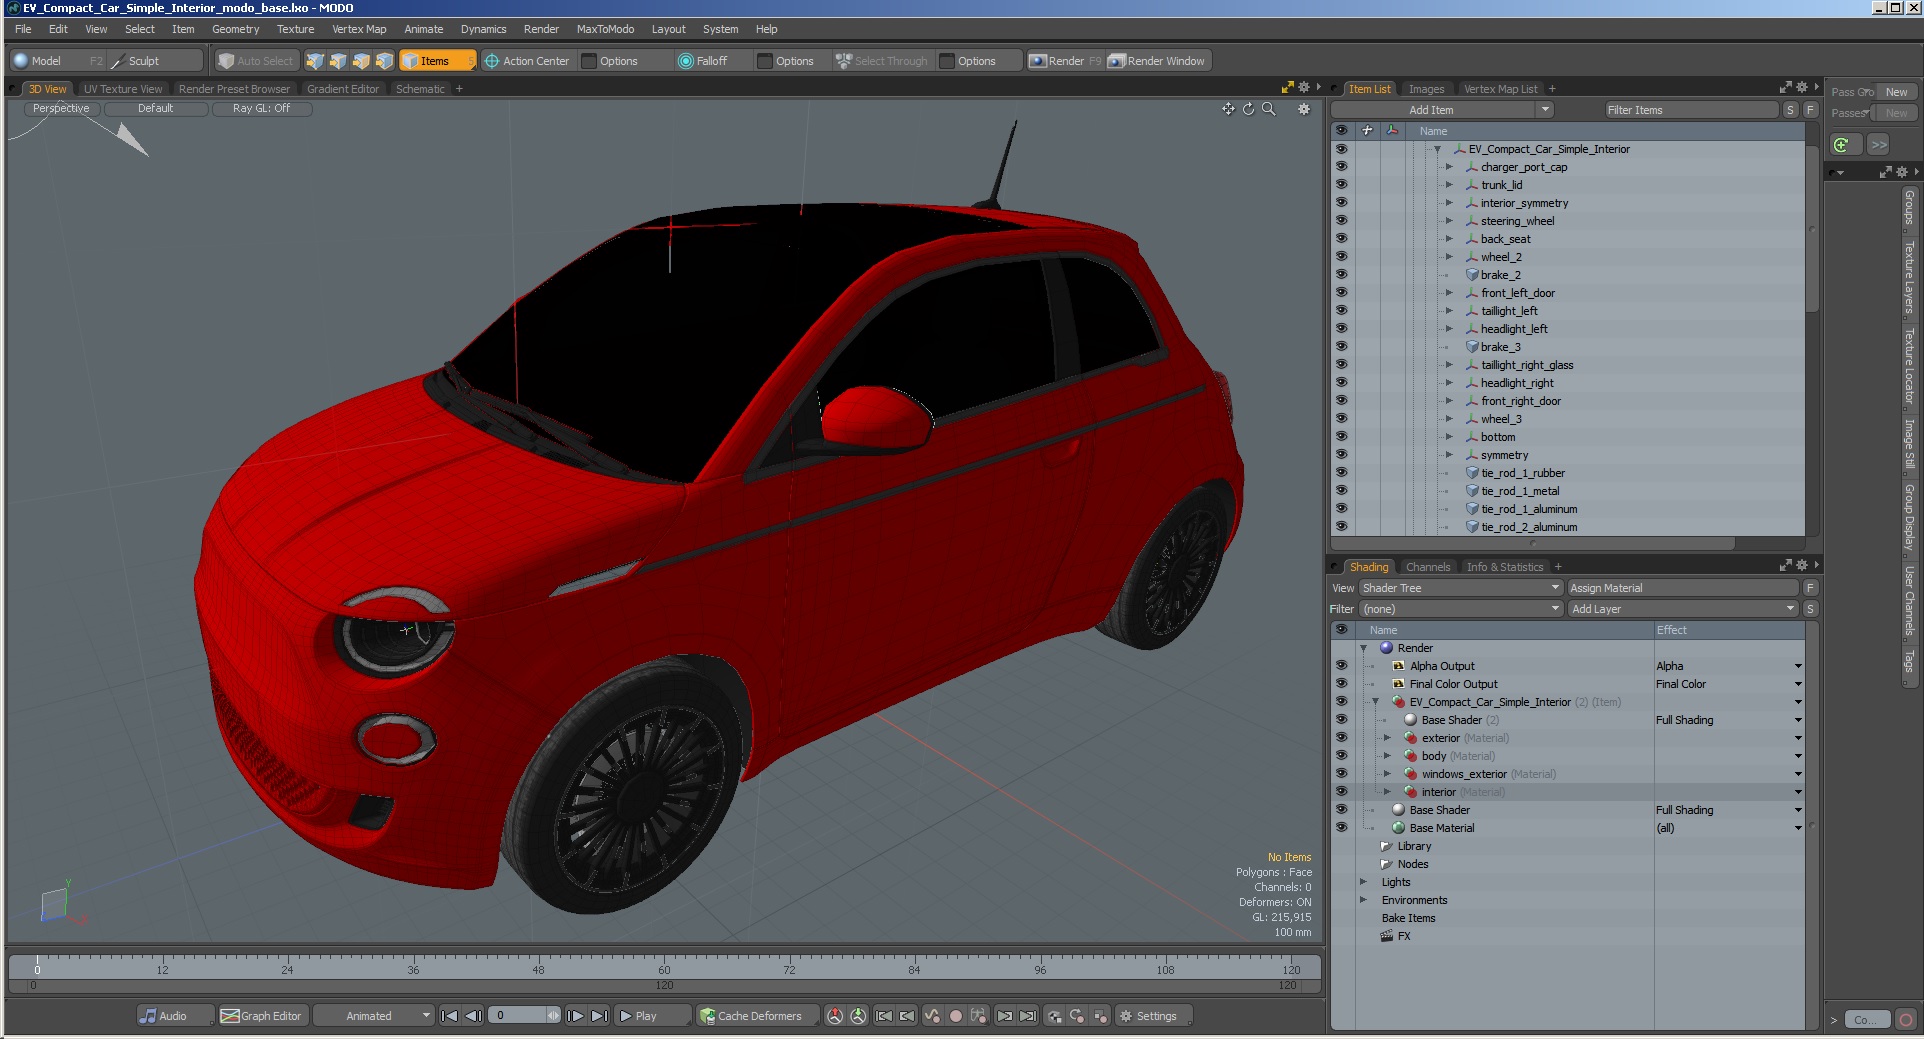Click the Render F9 button
Image resolution: width=1924 pixels, height=1039 pixels.
point(1065,61)
